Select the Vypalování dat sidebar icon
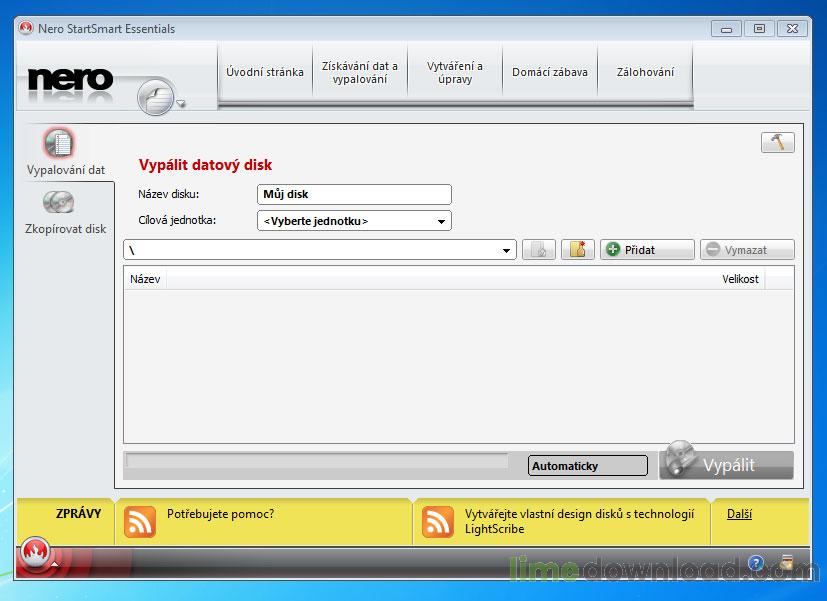 point(59,143)
